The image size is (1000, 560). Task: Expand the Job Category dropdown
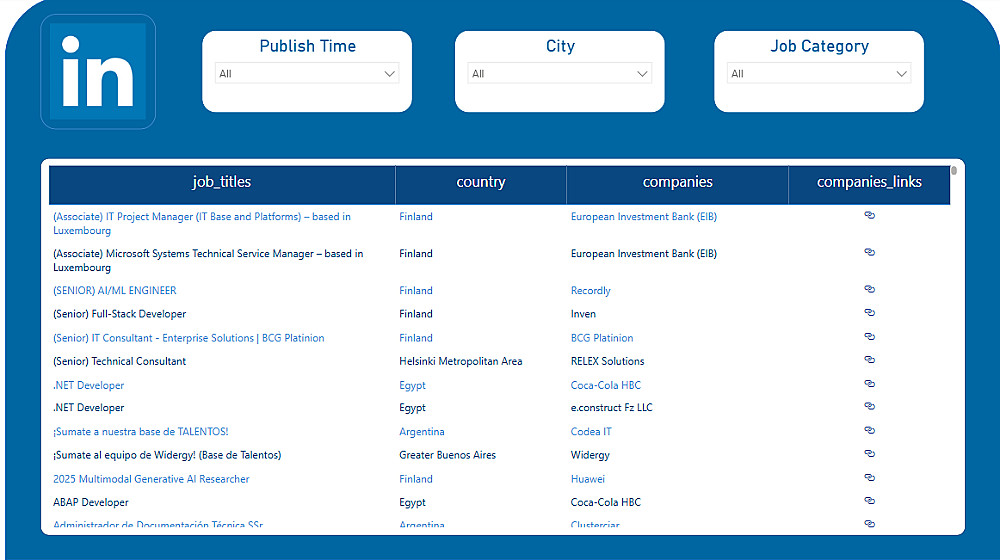[x=819, y=73]
